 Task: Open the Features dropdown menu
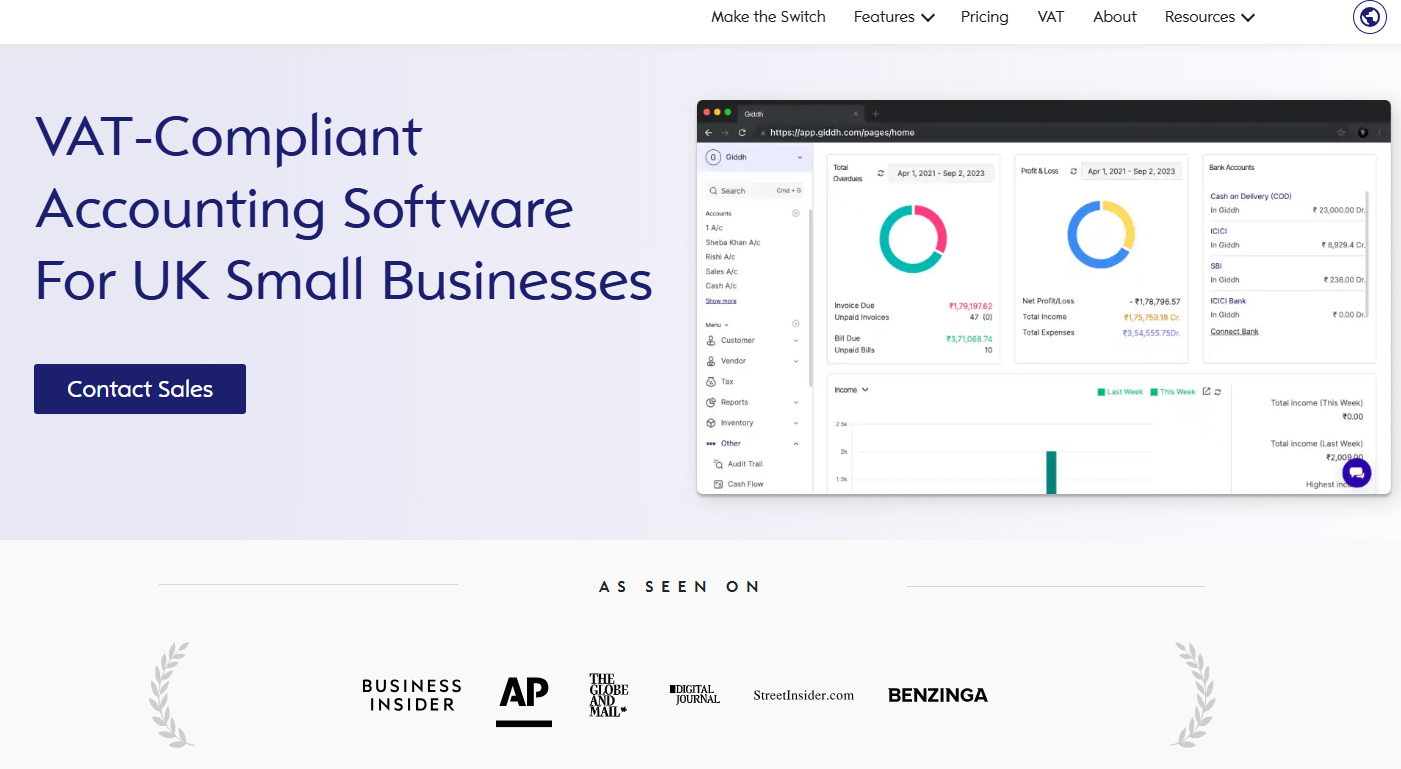pos(893,17)
